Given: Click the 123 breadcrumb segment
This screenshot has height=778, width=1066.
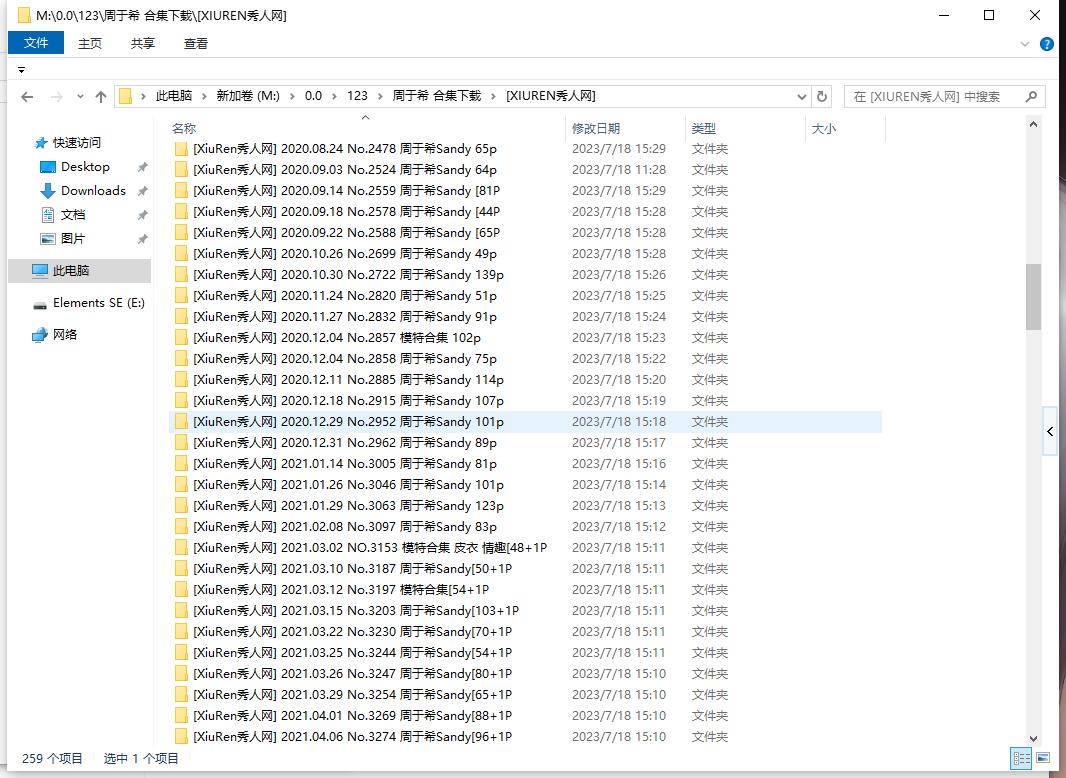Looking at the screenshot, I should [357, 96].
